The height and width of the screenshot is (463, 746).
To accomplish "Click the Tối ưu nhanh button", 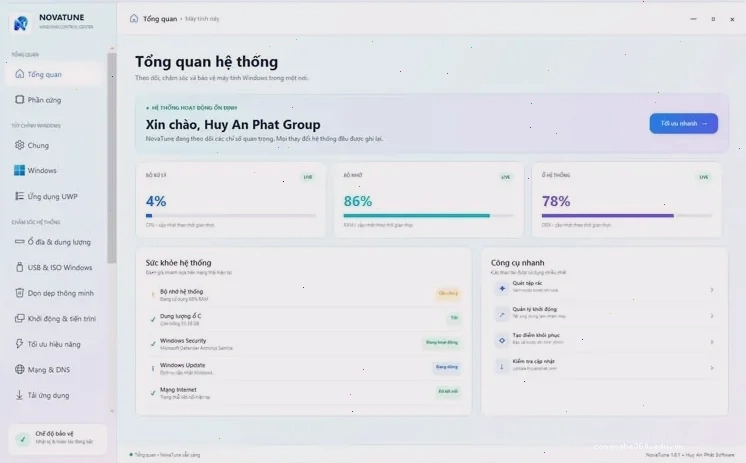I will 684,123.
